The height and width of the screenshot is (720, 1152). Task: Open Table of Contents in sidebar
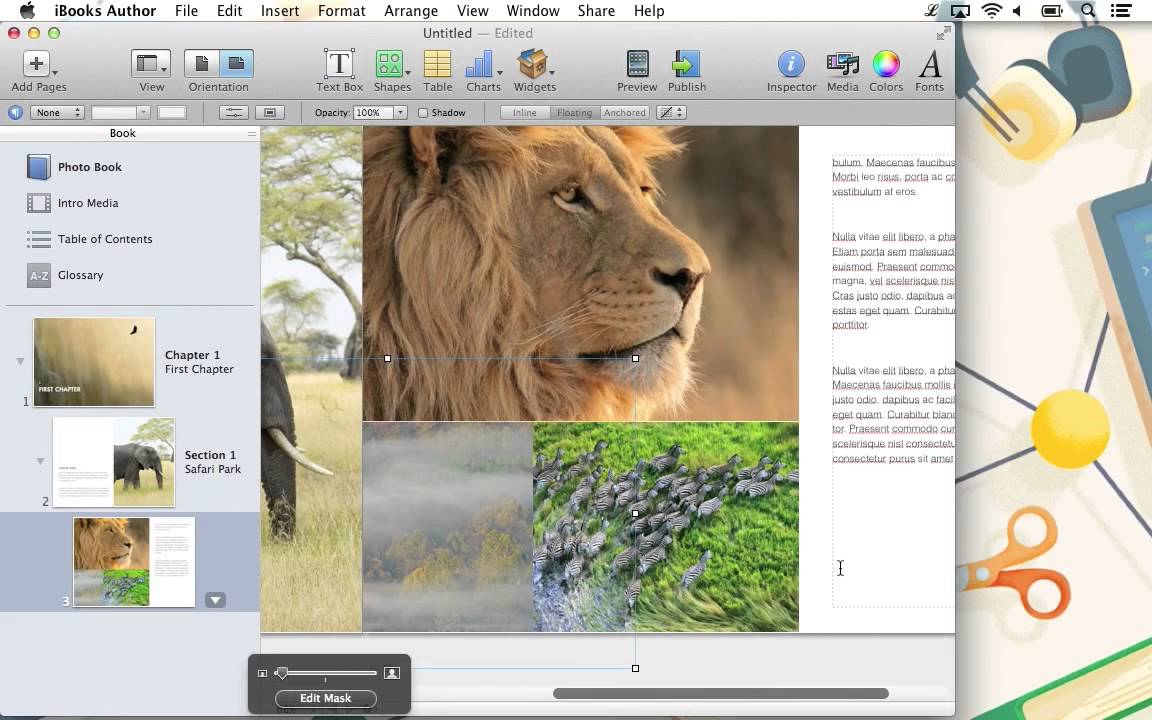click(105, 239)
